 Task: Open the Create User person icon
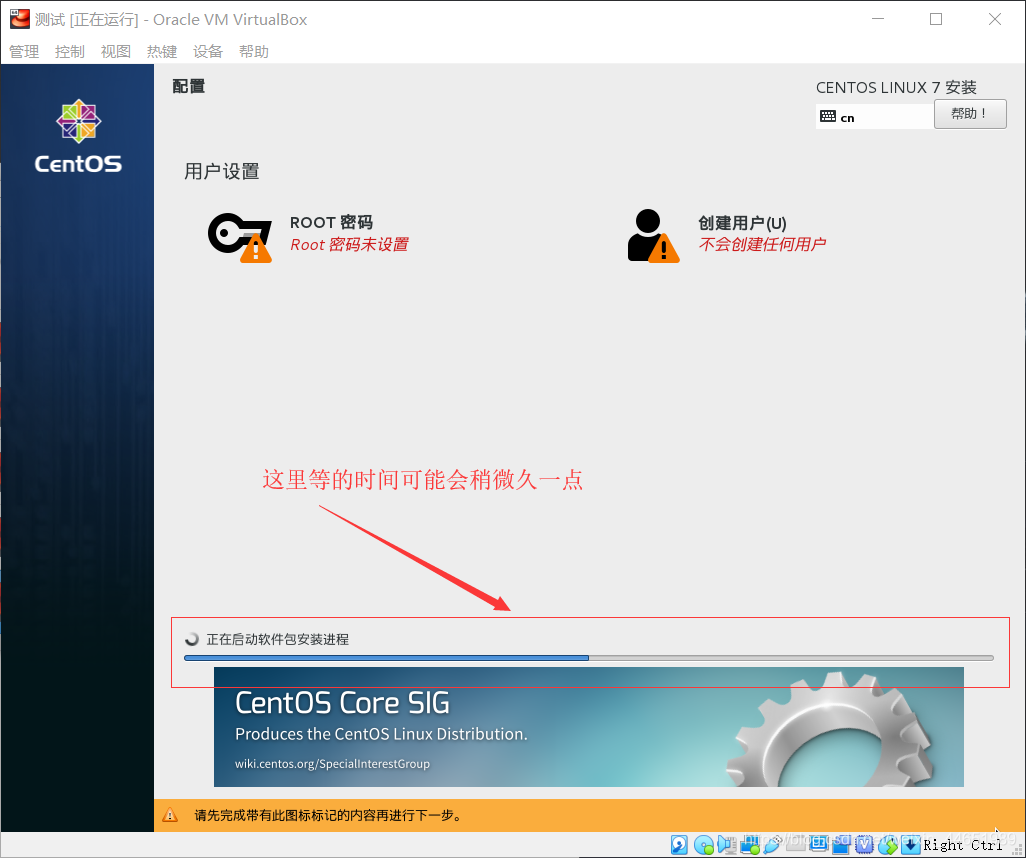653,236
